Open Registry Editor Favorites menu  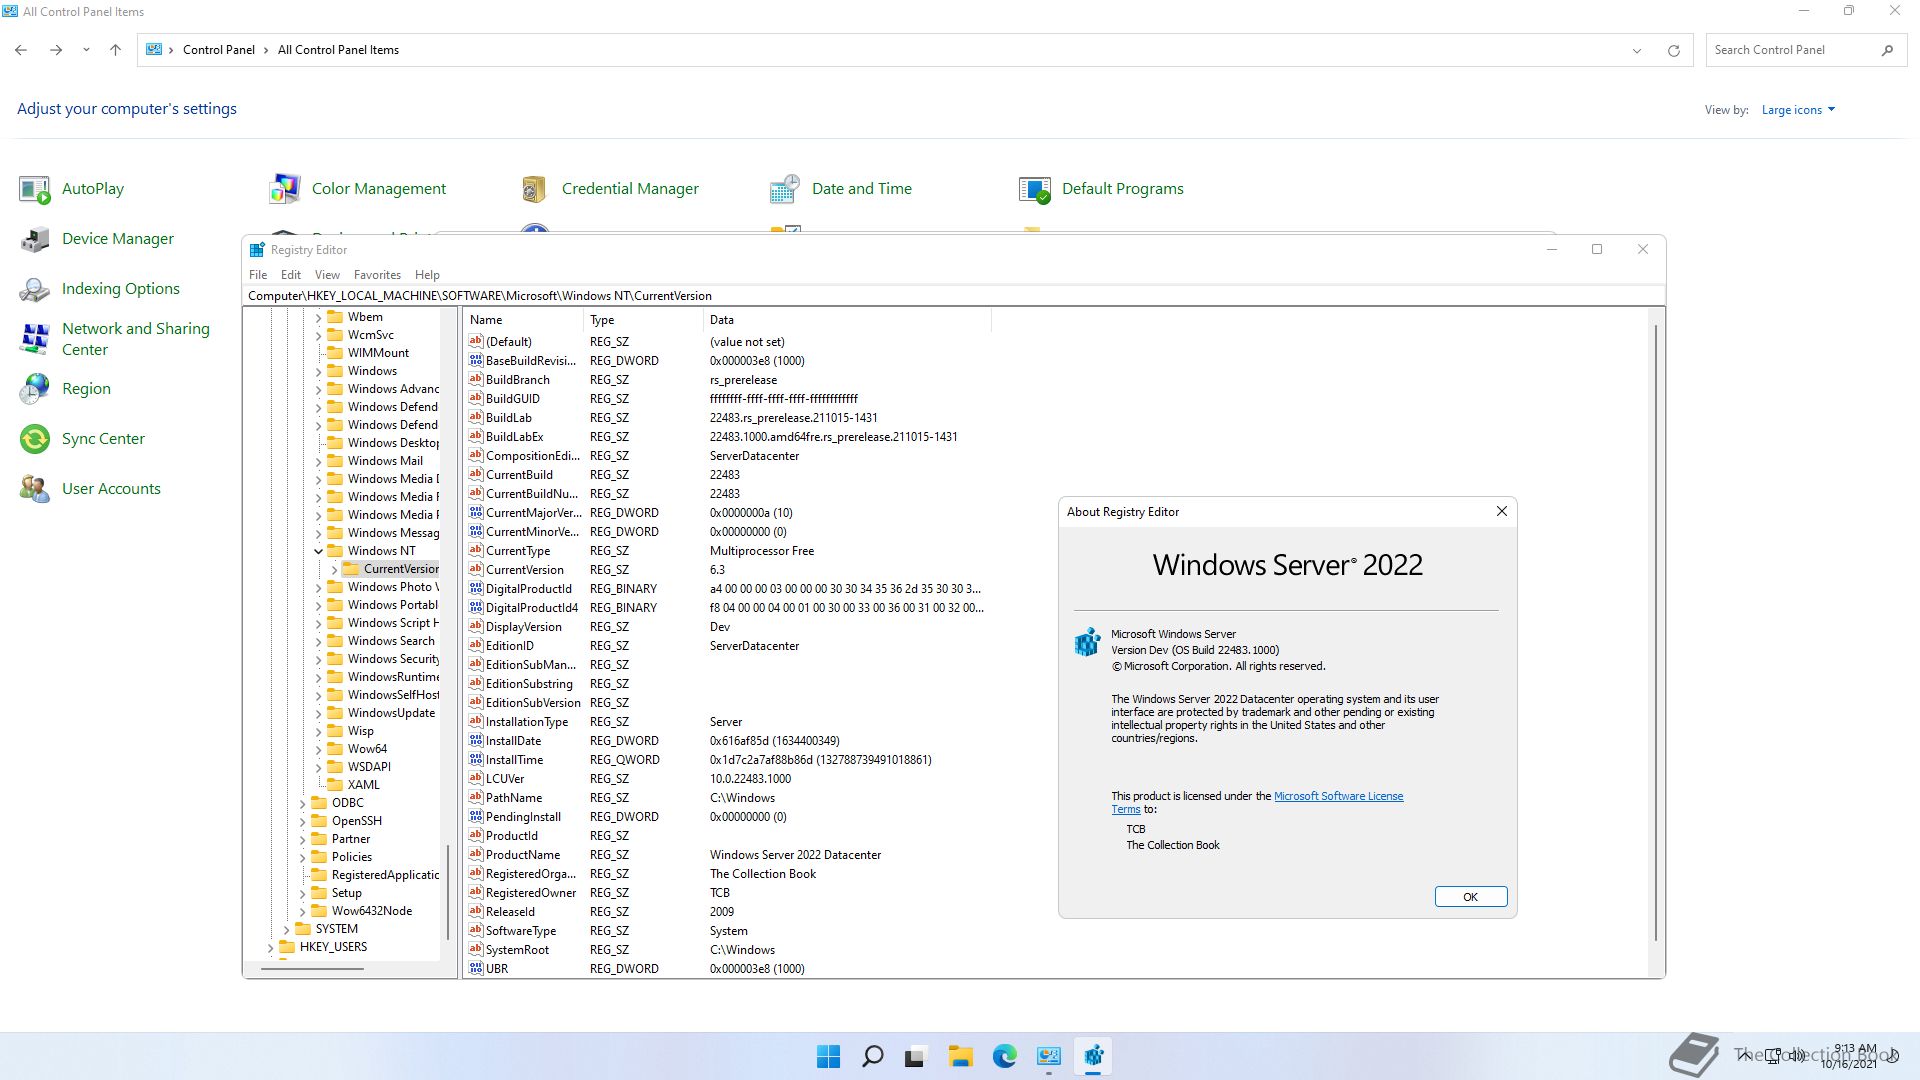[377, 275]
